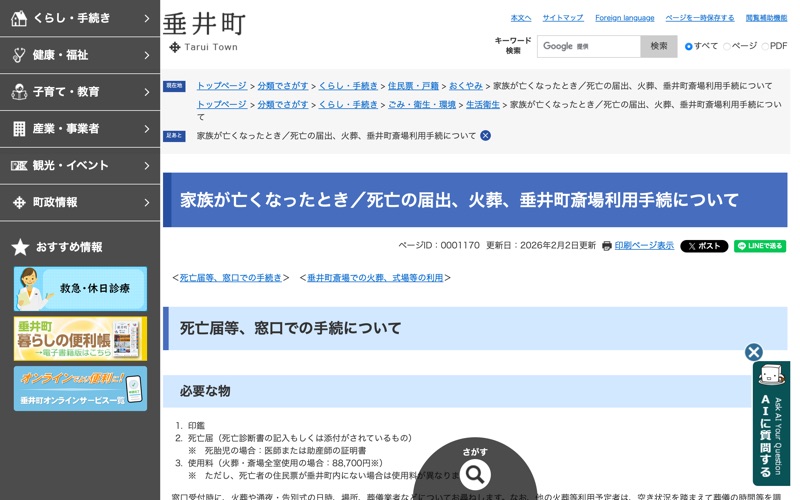Image resolution: width=800 pixels, height=500 pixels.
Task: Remove the footprint history entry with X
Action: tap(485, 136)
